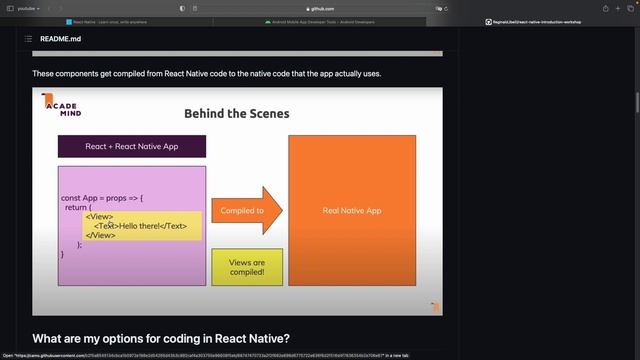Click the partial image above the paragraph
This screenshot has height=360, width=640.
coord(237,53)
